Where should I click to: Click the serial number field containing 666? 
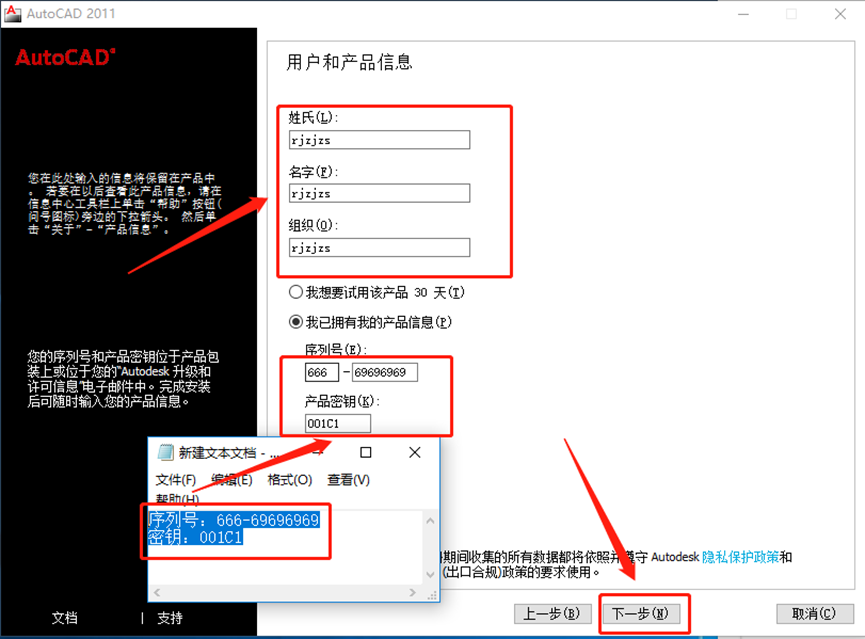320,372
